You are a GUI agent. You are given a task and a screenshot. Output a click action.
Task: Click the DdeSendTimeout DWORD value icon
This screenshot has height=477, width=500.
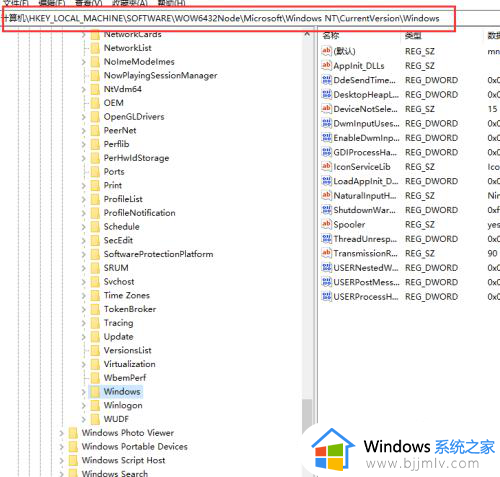[326, 80]
